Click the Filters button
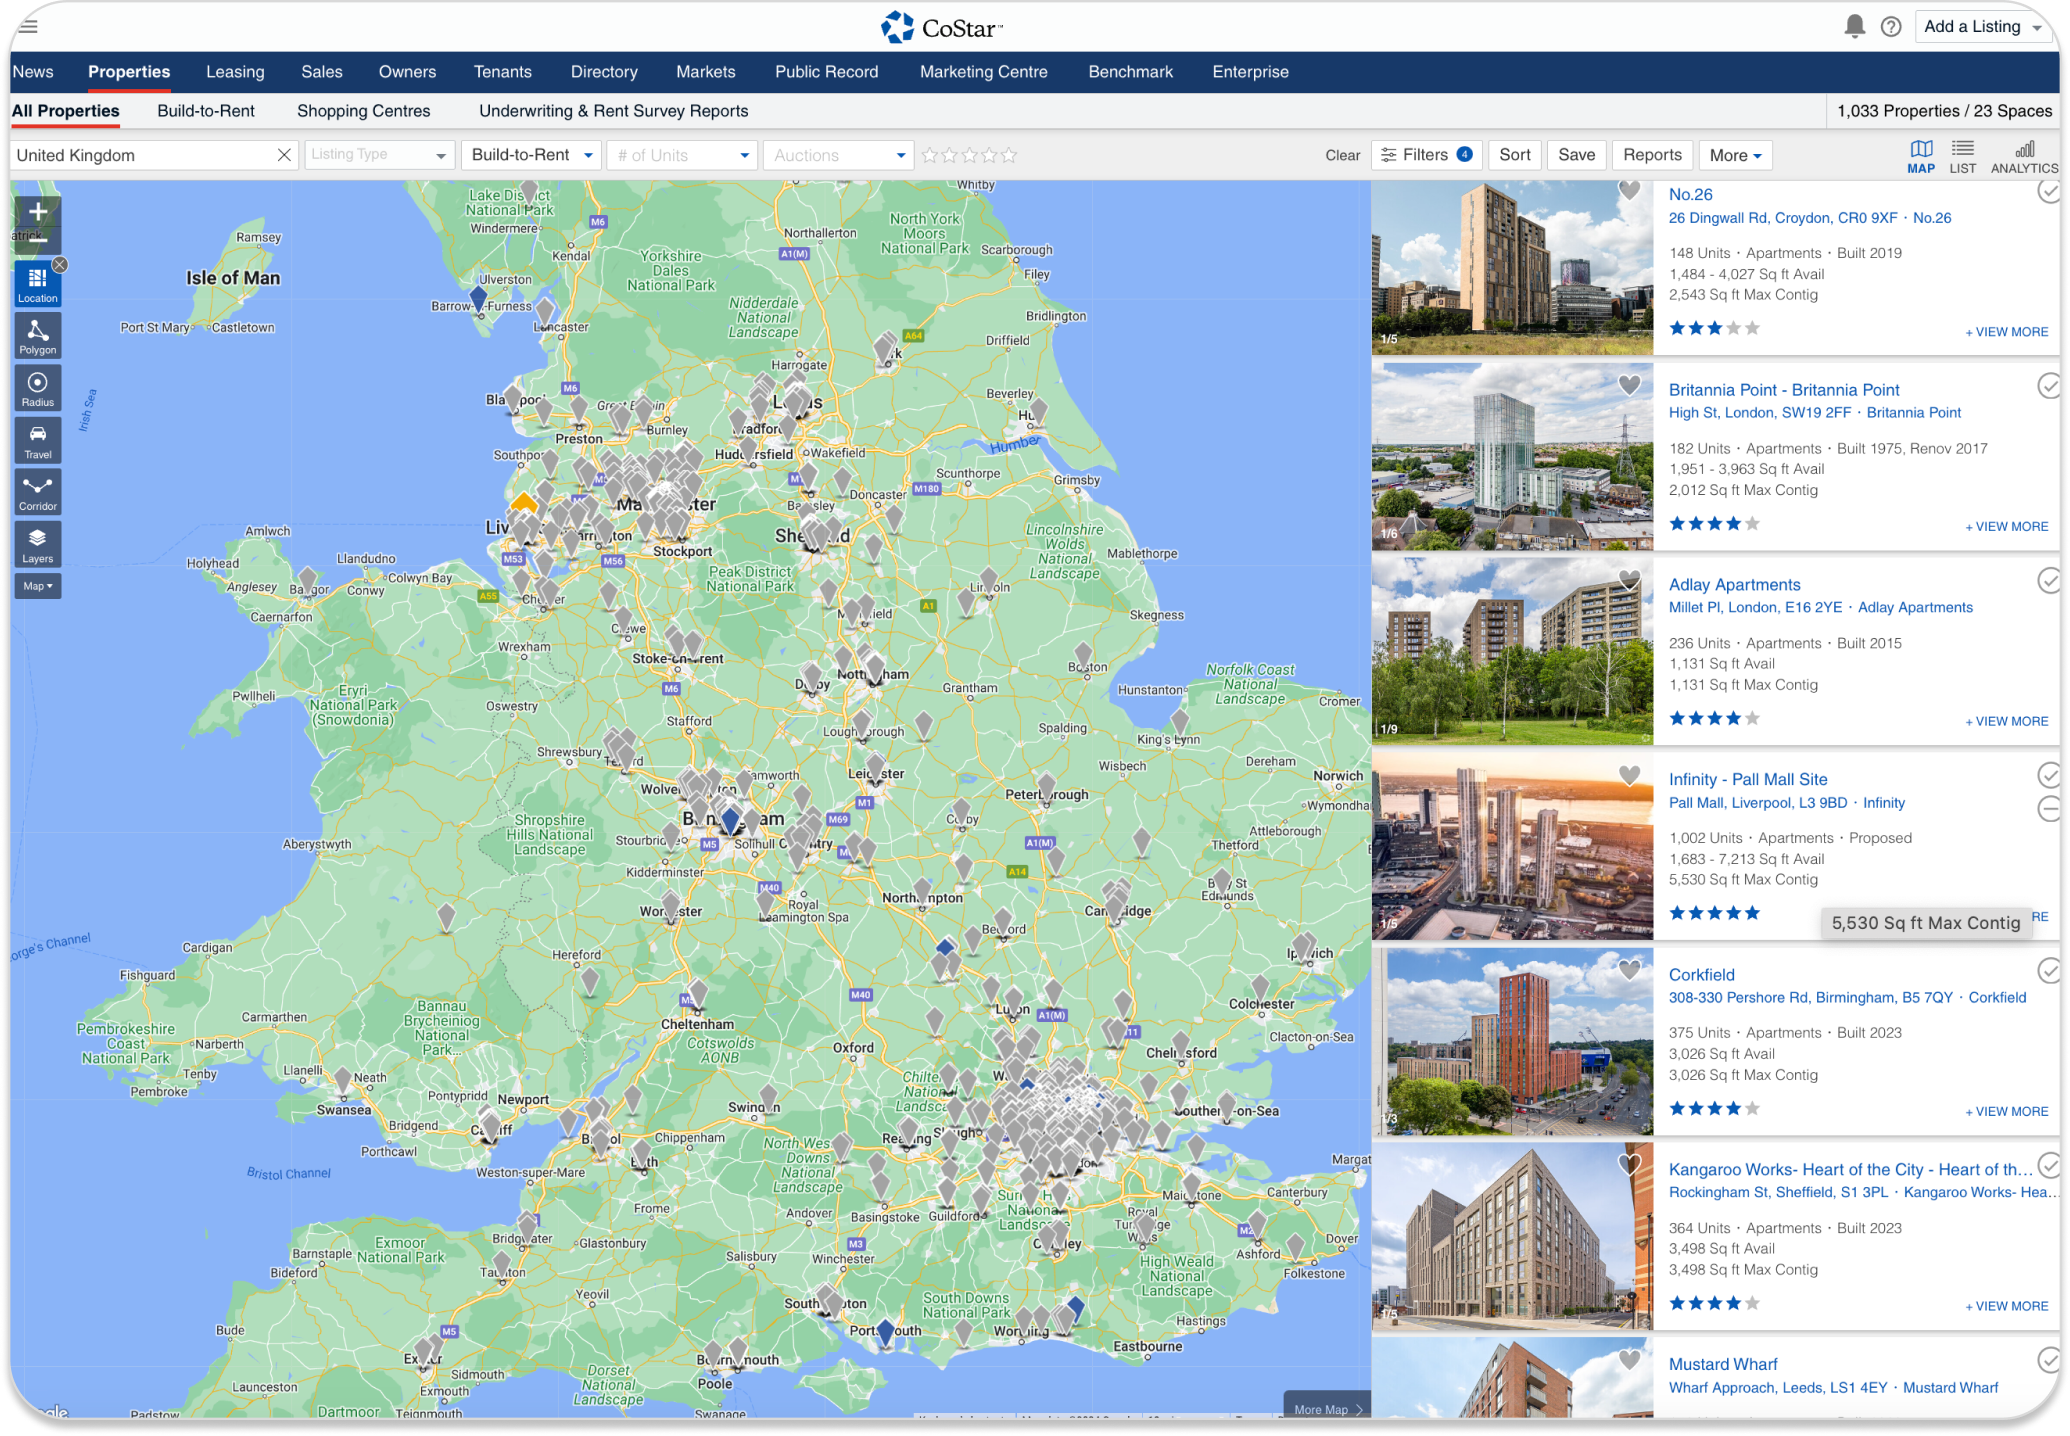This screenshot has height=1436, width=2070. coord(1425,155)
